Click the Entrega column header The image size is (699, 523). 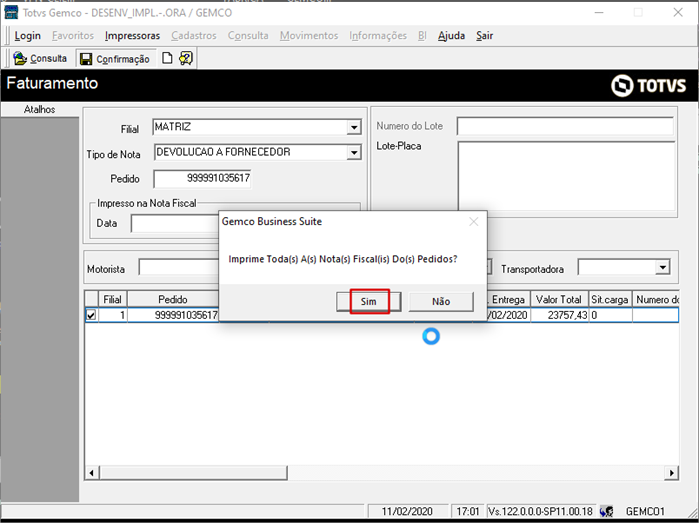[x=508, y=299]
